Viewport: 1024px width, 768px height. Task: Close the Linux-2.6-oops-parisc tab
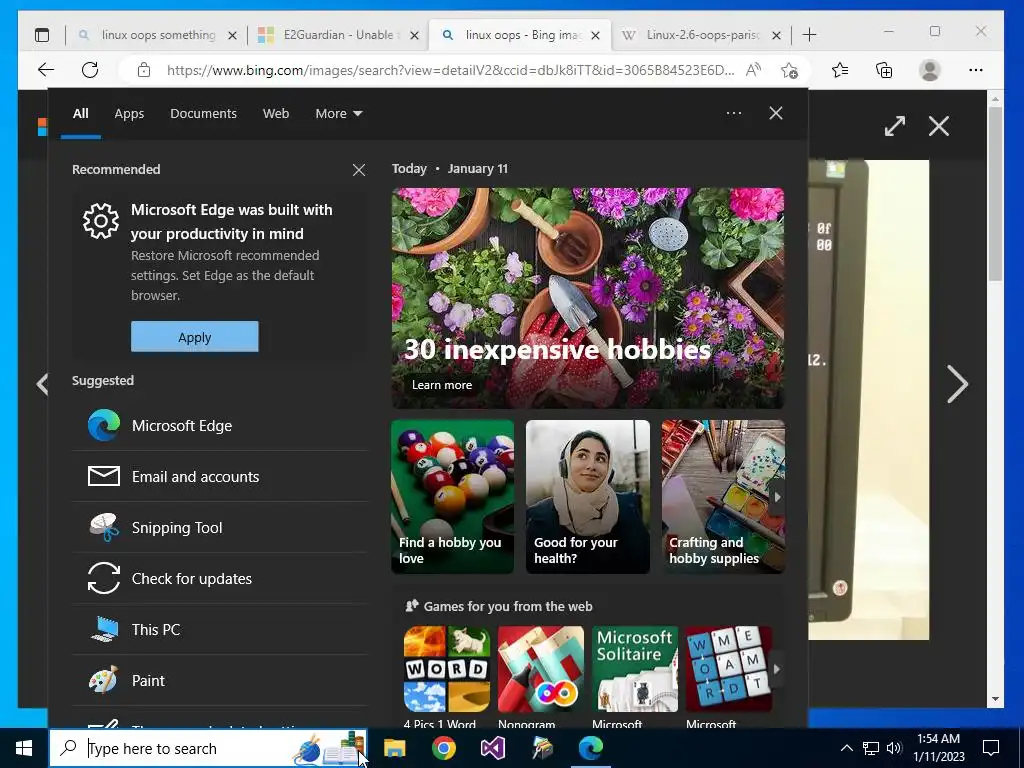point(776,35)
